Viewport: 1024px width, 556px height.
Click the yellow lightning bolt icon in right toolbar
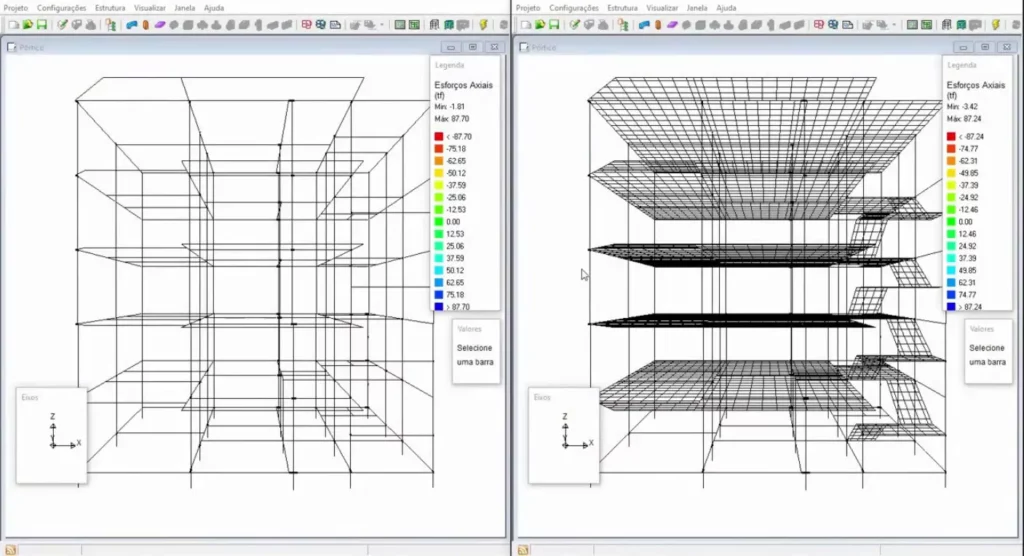tap(995, 24)
